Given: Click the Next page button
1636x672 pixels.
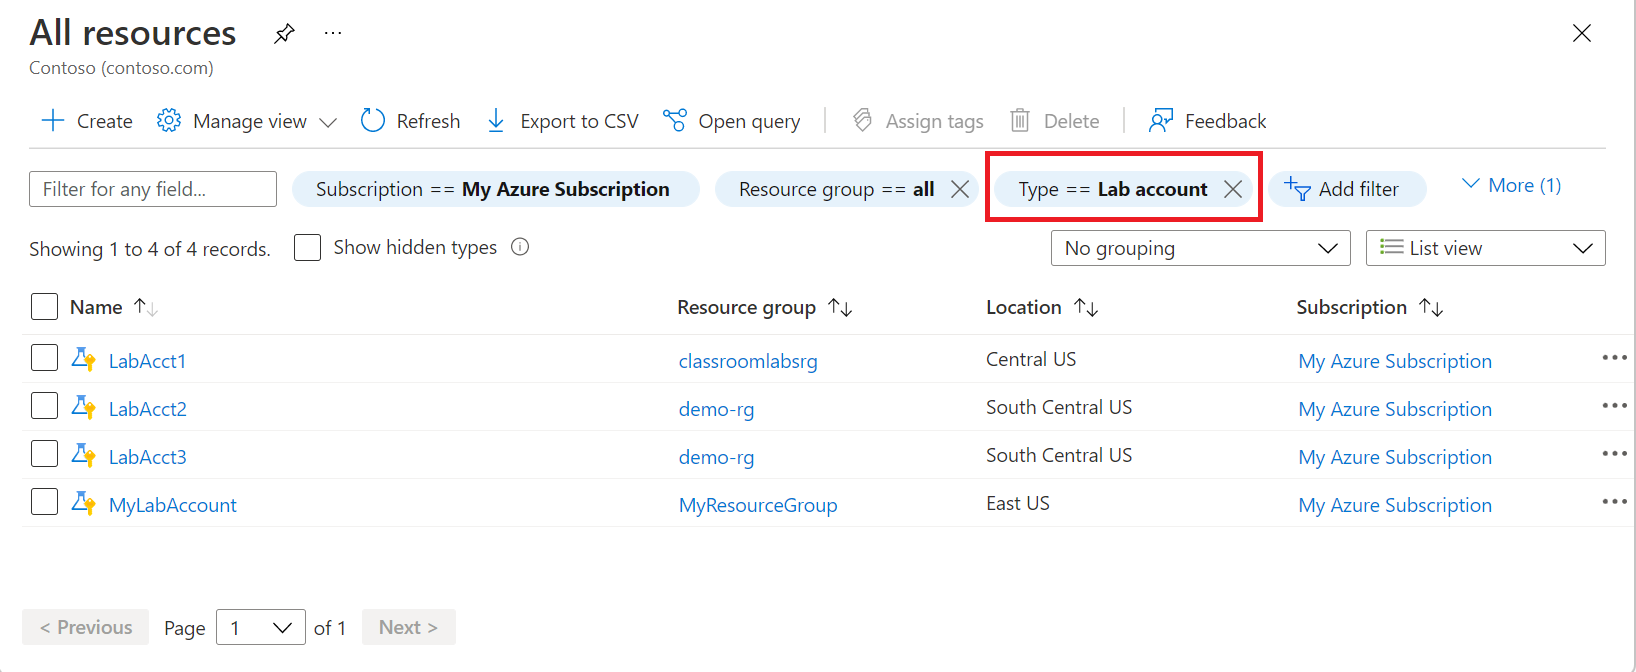Looking at the screenshot, I should pos(409,627).
